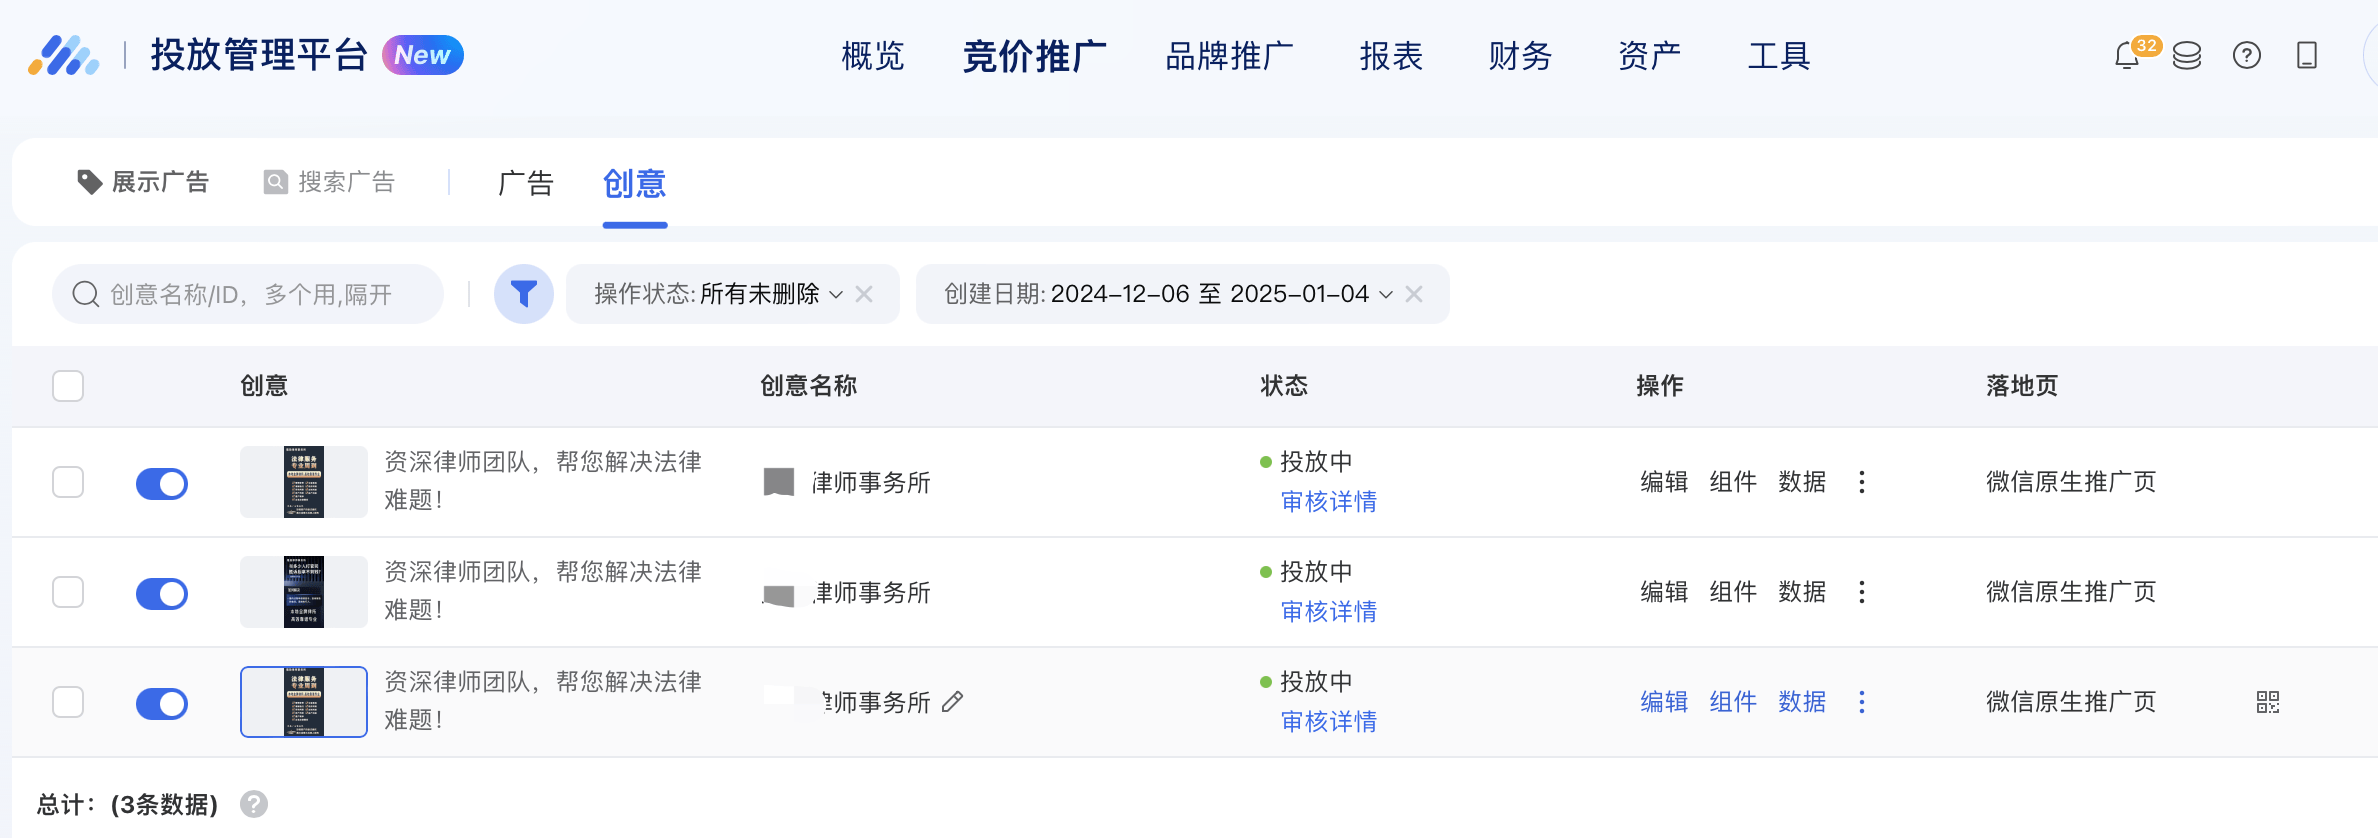Toggle off the first creative's switch
This screenshot has height=838, width=2378.
(x=162, y=484)
